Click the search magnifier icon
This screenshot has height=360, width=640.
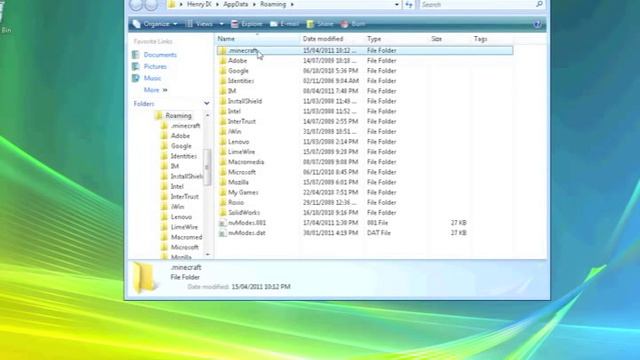(x=539, y=4)
